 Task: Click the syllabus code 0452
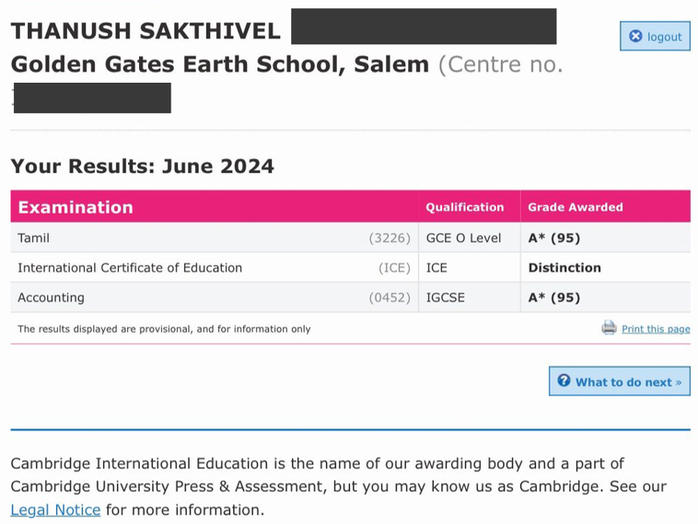click(389, 298)
